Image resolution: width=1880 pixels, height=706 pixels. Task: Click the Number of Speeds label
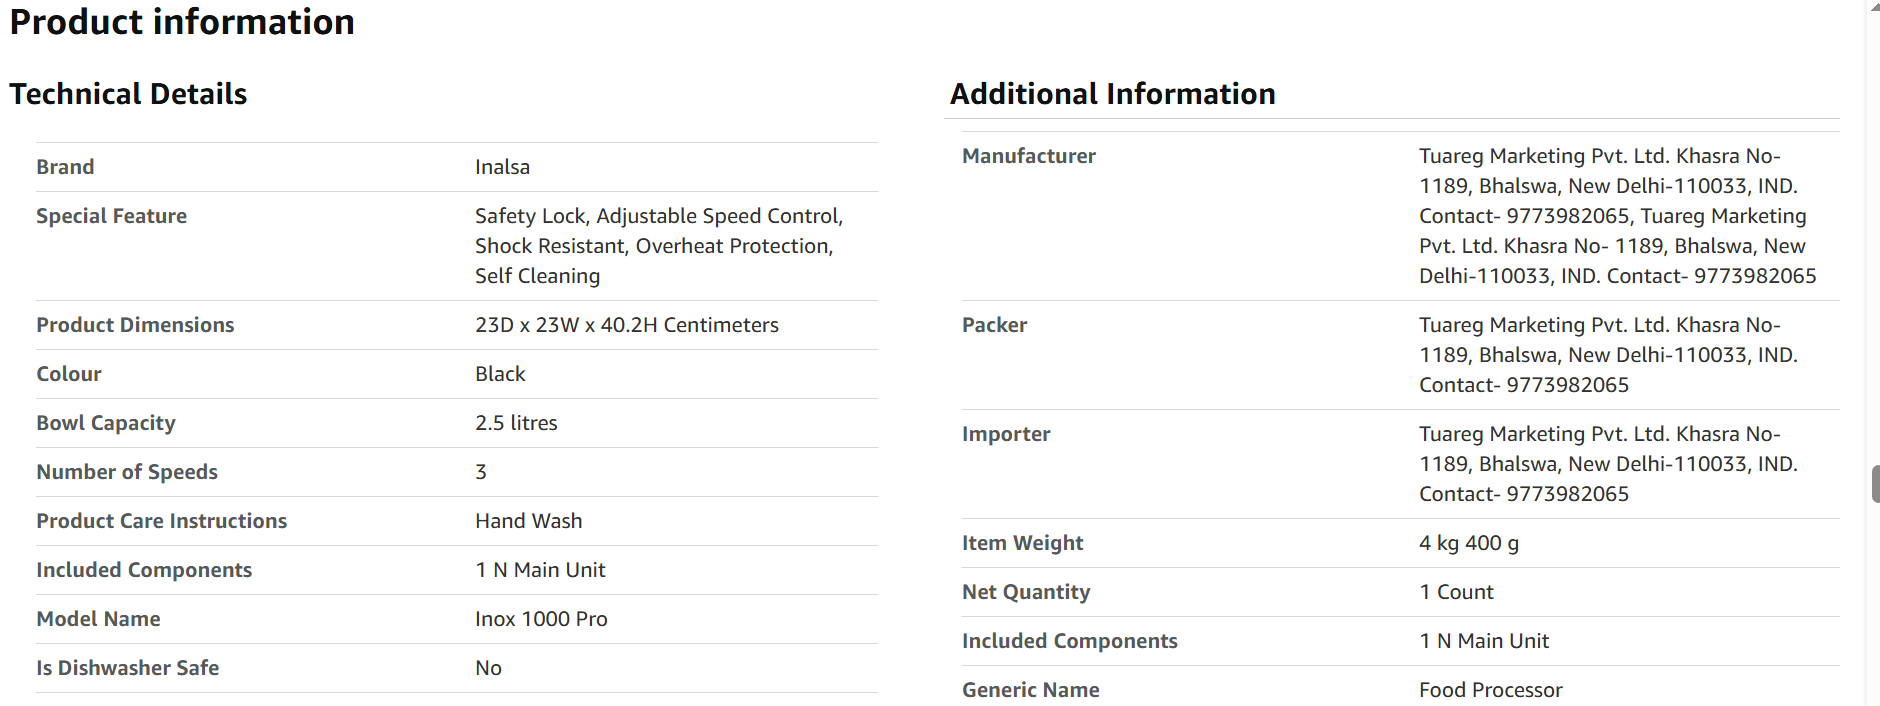pos(127,472)
